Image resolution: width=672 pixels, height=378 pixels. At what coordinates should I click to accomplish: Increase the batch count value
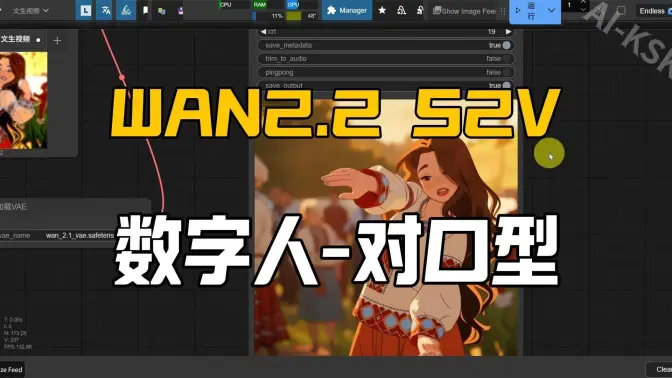click(583, 2)
